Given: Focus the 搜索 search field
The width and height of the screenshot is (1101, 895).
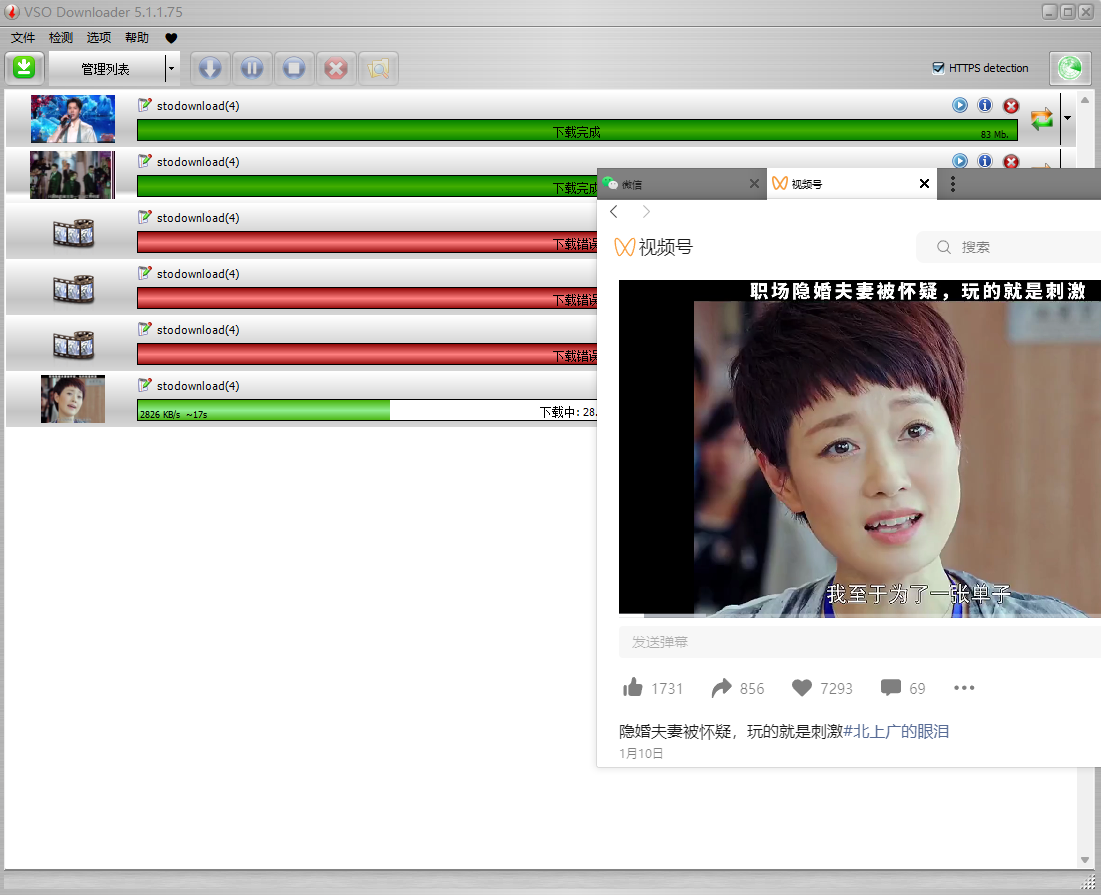Looking at the screenshot, I should click(1008, 247).
